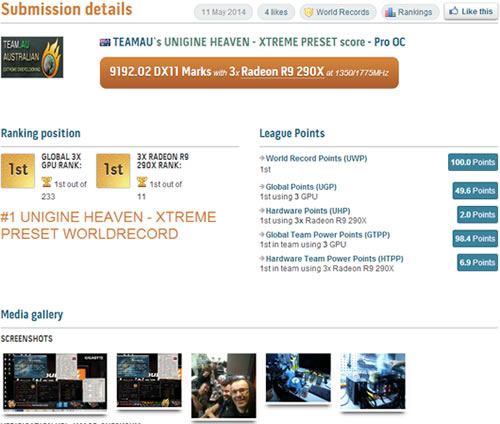Click arrow icon before Global Points (UGP)

click(262, 187)
